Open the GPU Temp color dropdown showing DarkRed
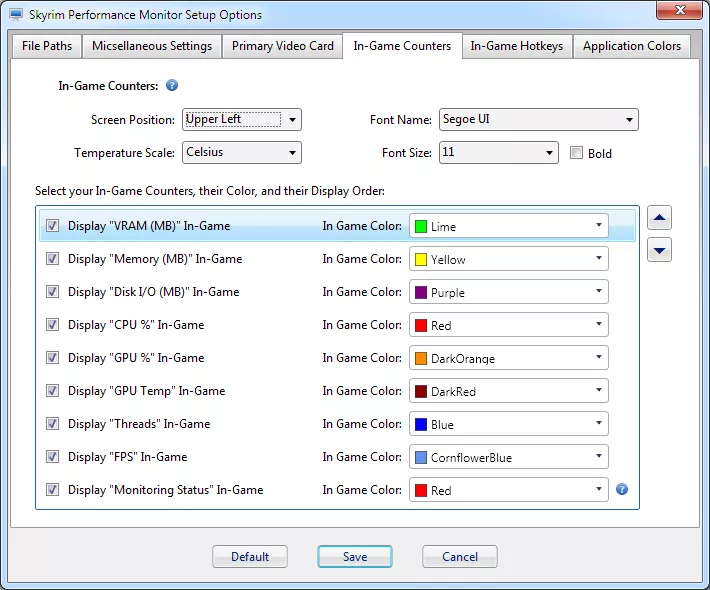 tap(509, 391)
